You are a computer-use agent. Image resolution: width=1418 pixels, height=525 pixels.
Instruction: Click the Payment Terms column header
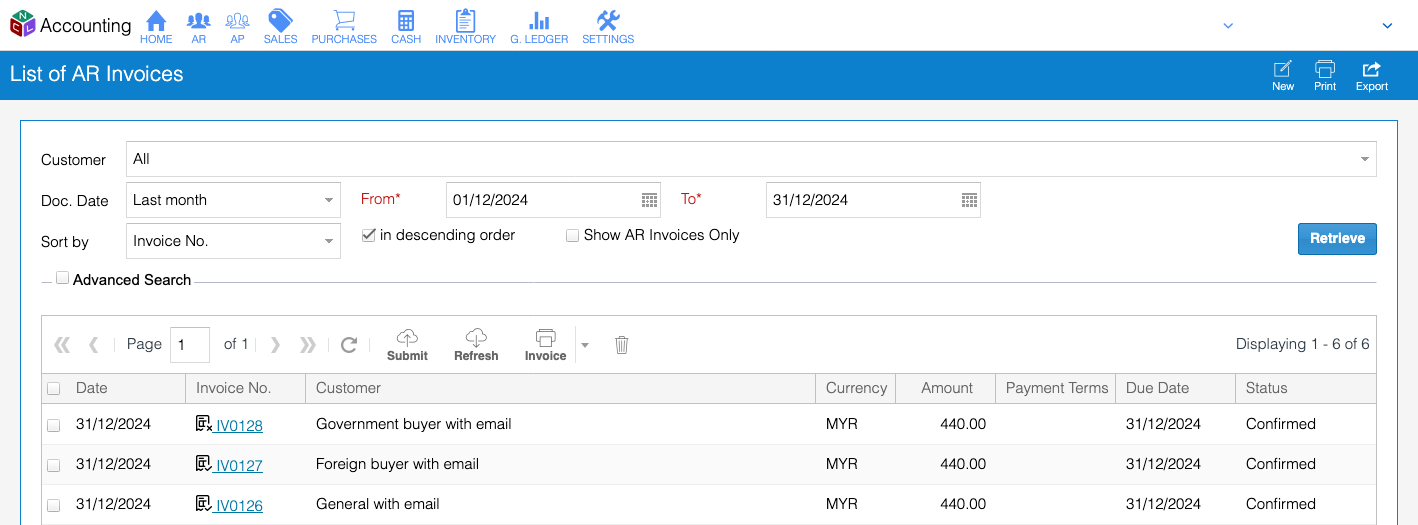coord(1057,388)
